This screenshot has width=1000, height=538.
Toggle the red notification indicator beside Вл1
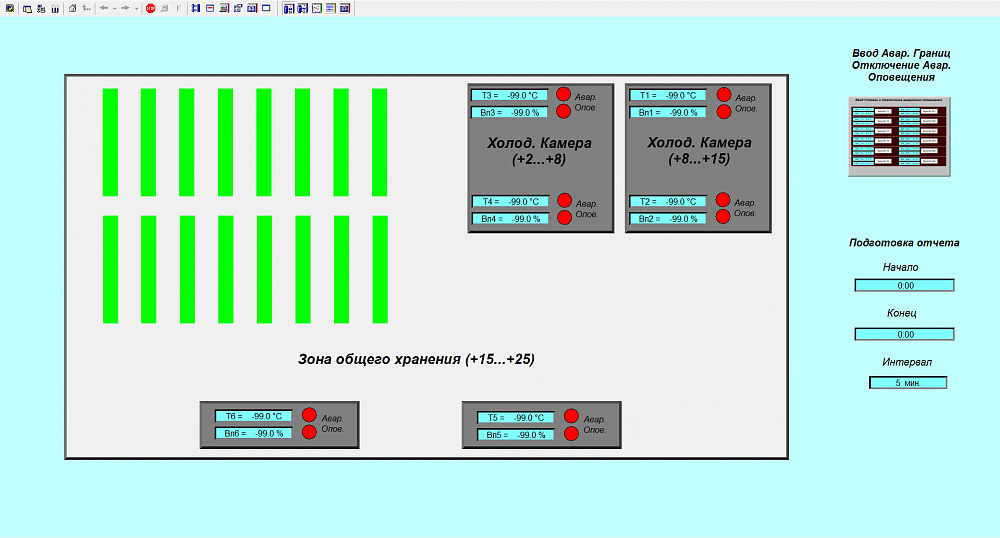[x=724, y=112]
